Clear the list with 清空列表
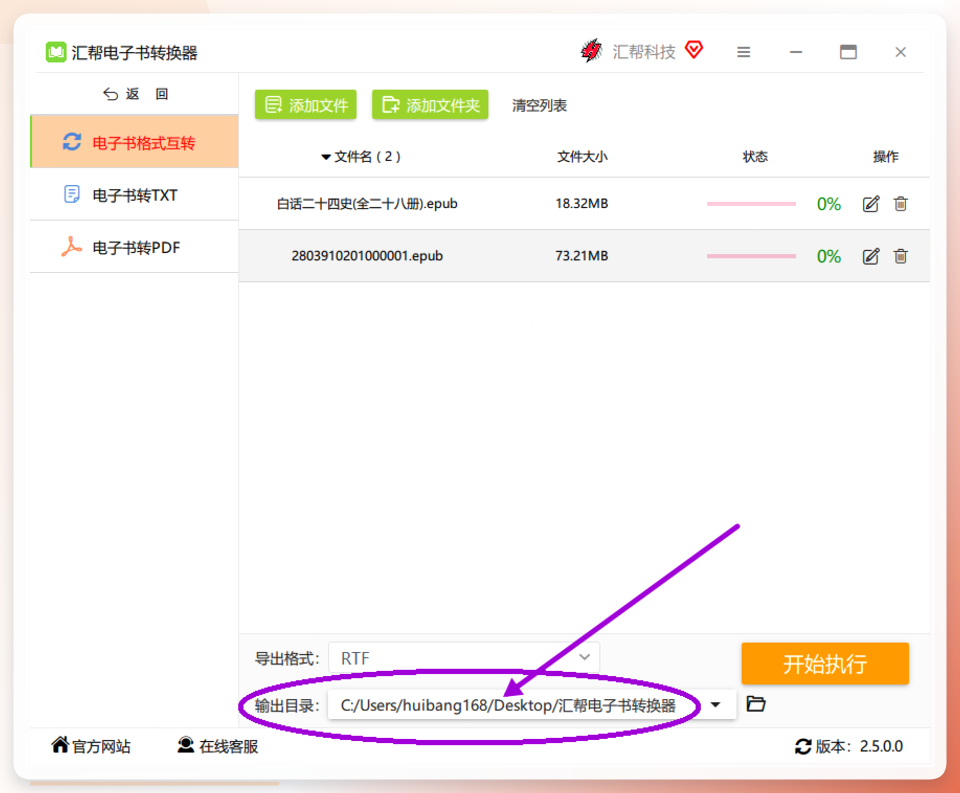 pos(539,105)
